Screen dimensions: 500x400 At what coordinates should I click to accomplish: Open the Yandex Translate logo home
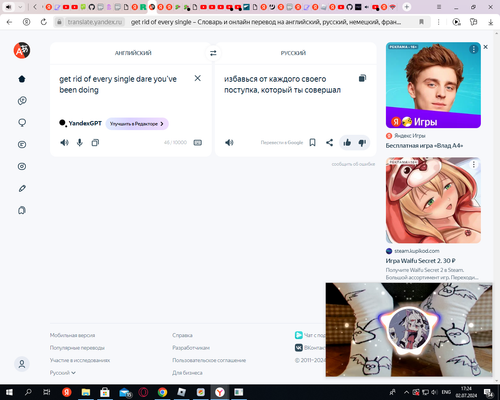click(22, 50)
